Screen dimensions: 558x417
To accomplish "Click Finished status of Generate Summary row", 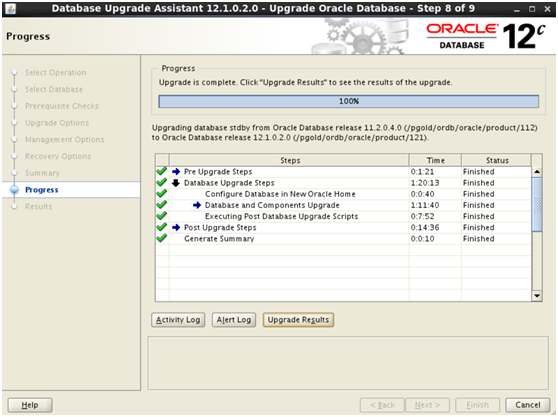I will point(479,239).
